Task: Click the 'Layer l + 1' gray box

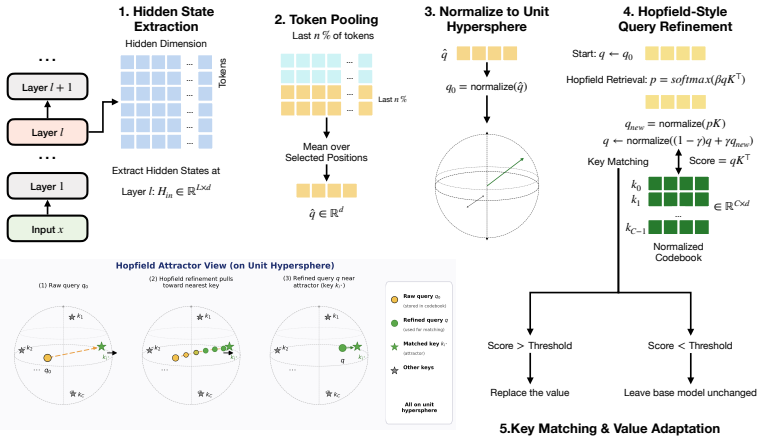Action: [x=47, y=87]
